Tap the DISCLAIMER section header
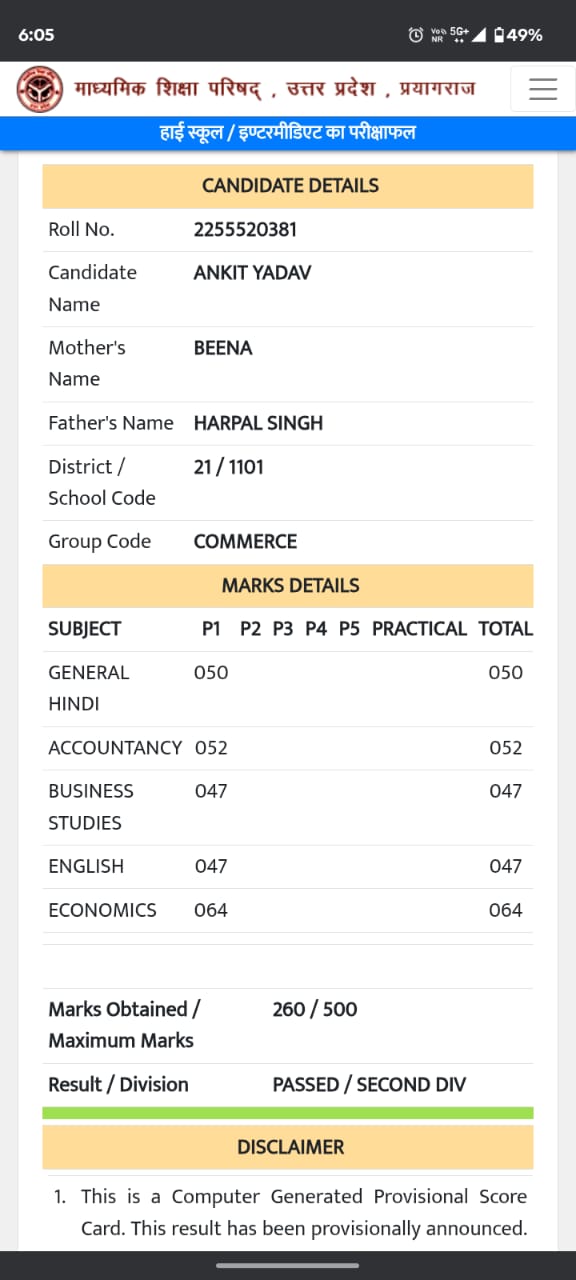Image resolution: width=576 pixels, height=1280 pixels. coord(288,1147)
